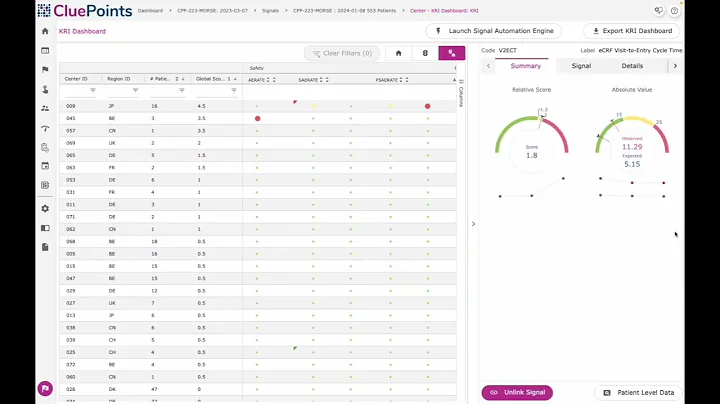Go to previous tabs with left chevron
The height and width of the screenshot is (404, 720).
[489, 66]
